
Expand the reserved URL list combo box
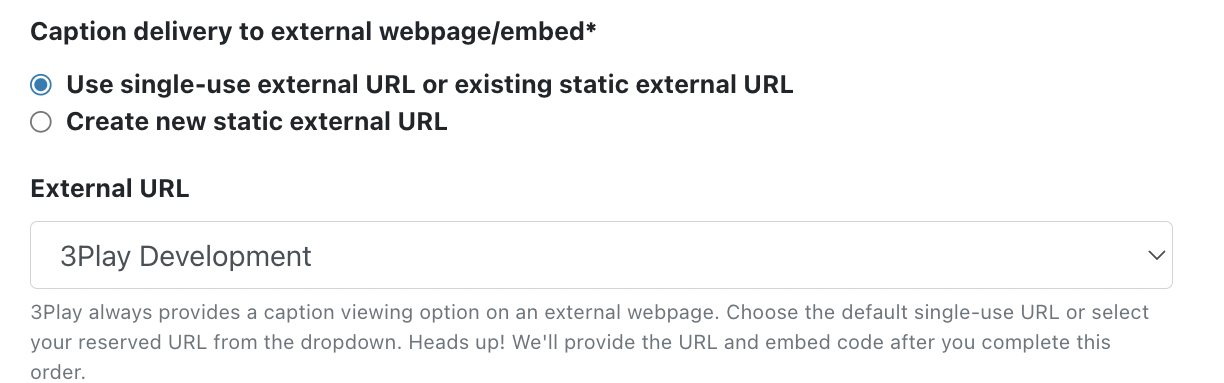601,256
